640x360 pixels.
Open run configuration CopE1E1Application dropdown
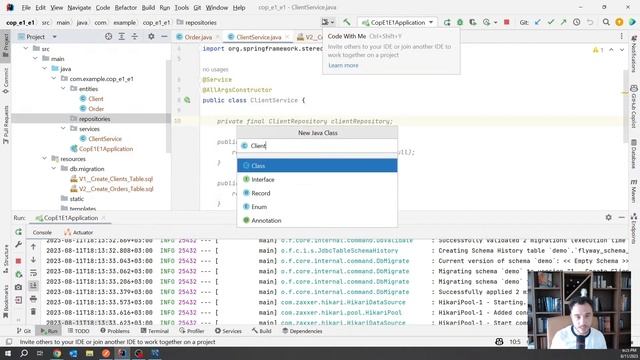pyautogui.click(x=398, y=22)
